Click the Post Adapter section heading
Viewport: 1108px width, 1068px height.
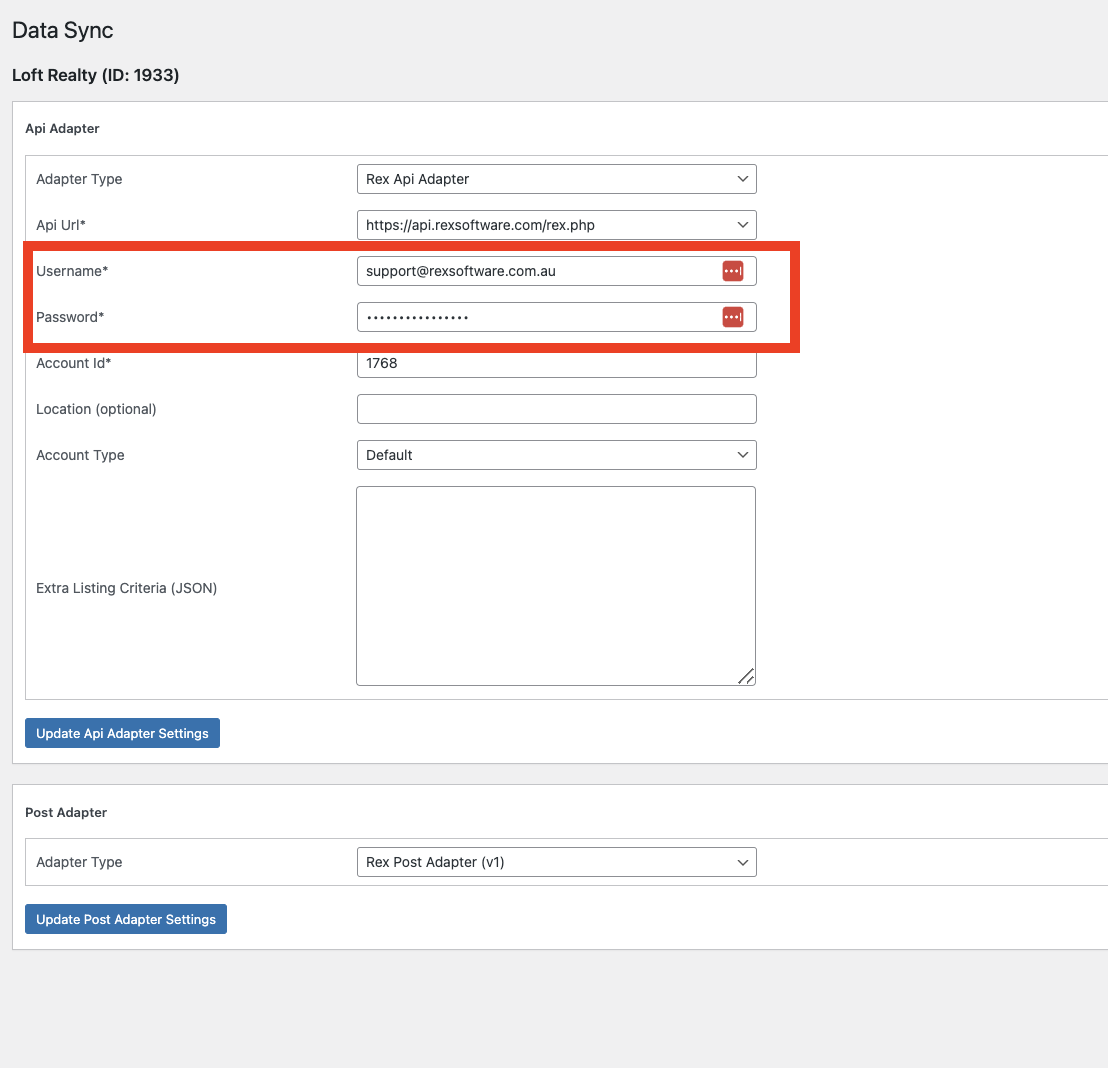pos(66,813)
